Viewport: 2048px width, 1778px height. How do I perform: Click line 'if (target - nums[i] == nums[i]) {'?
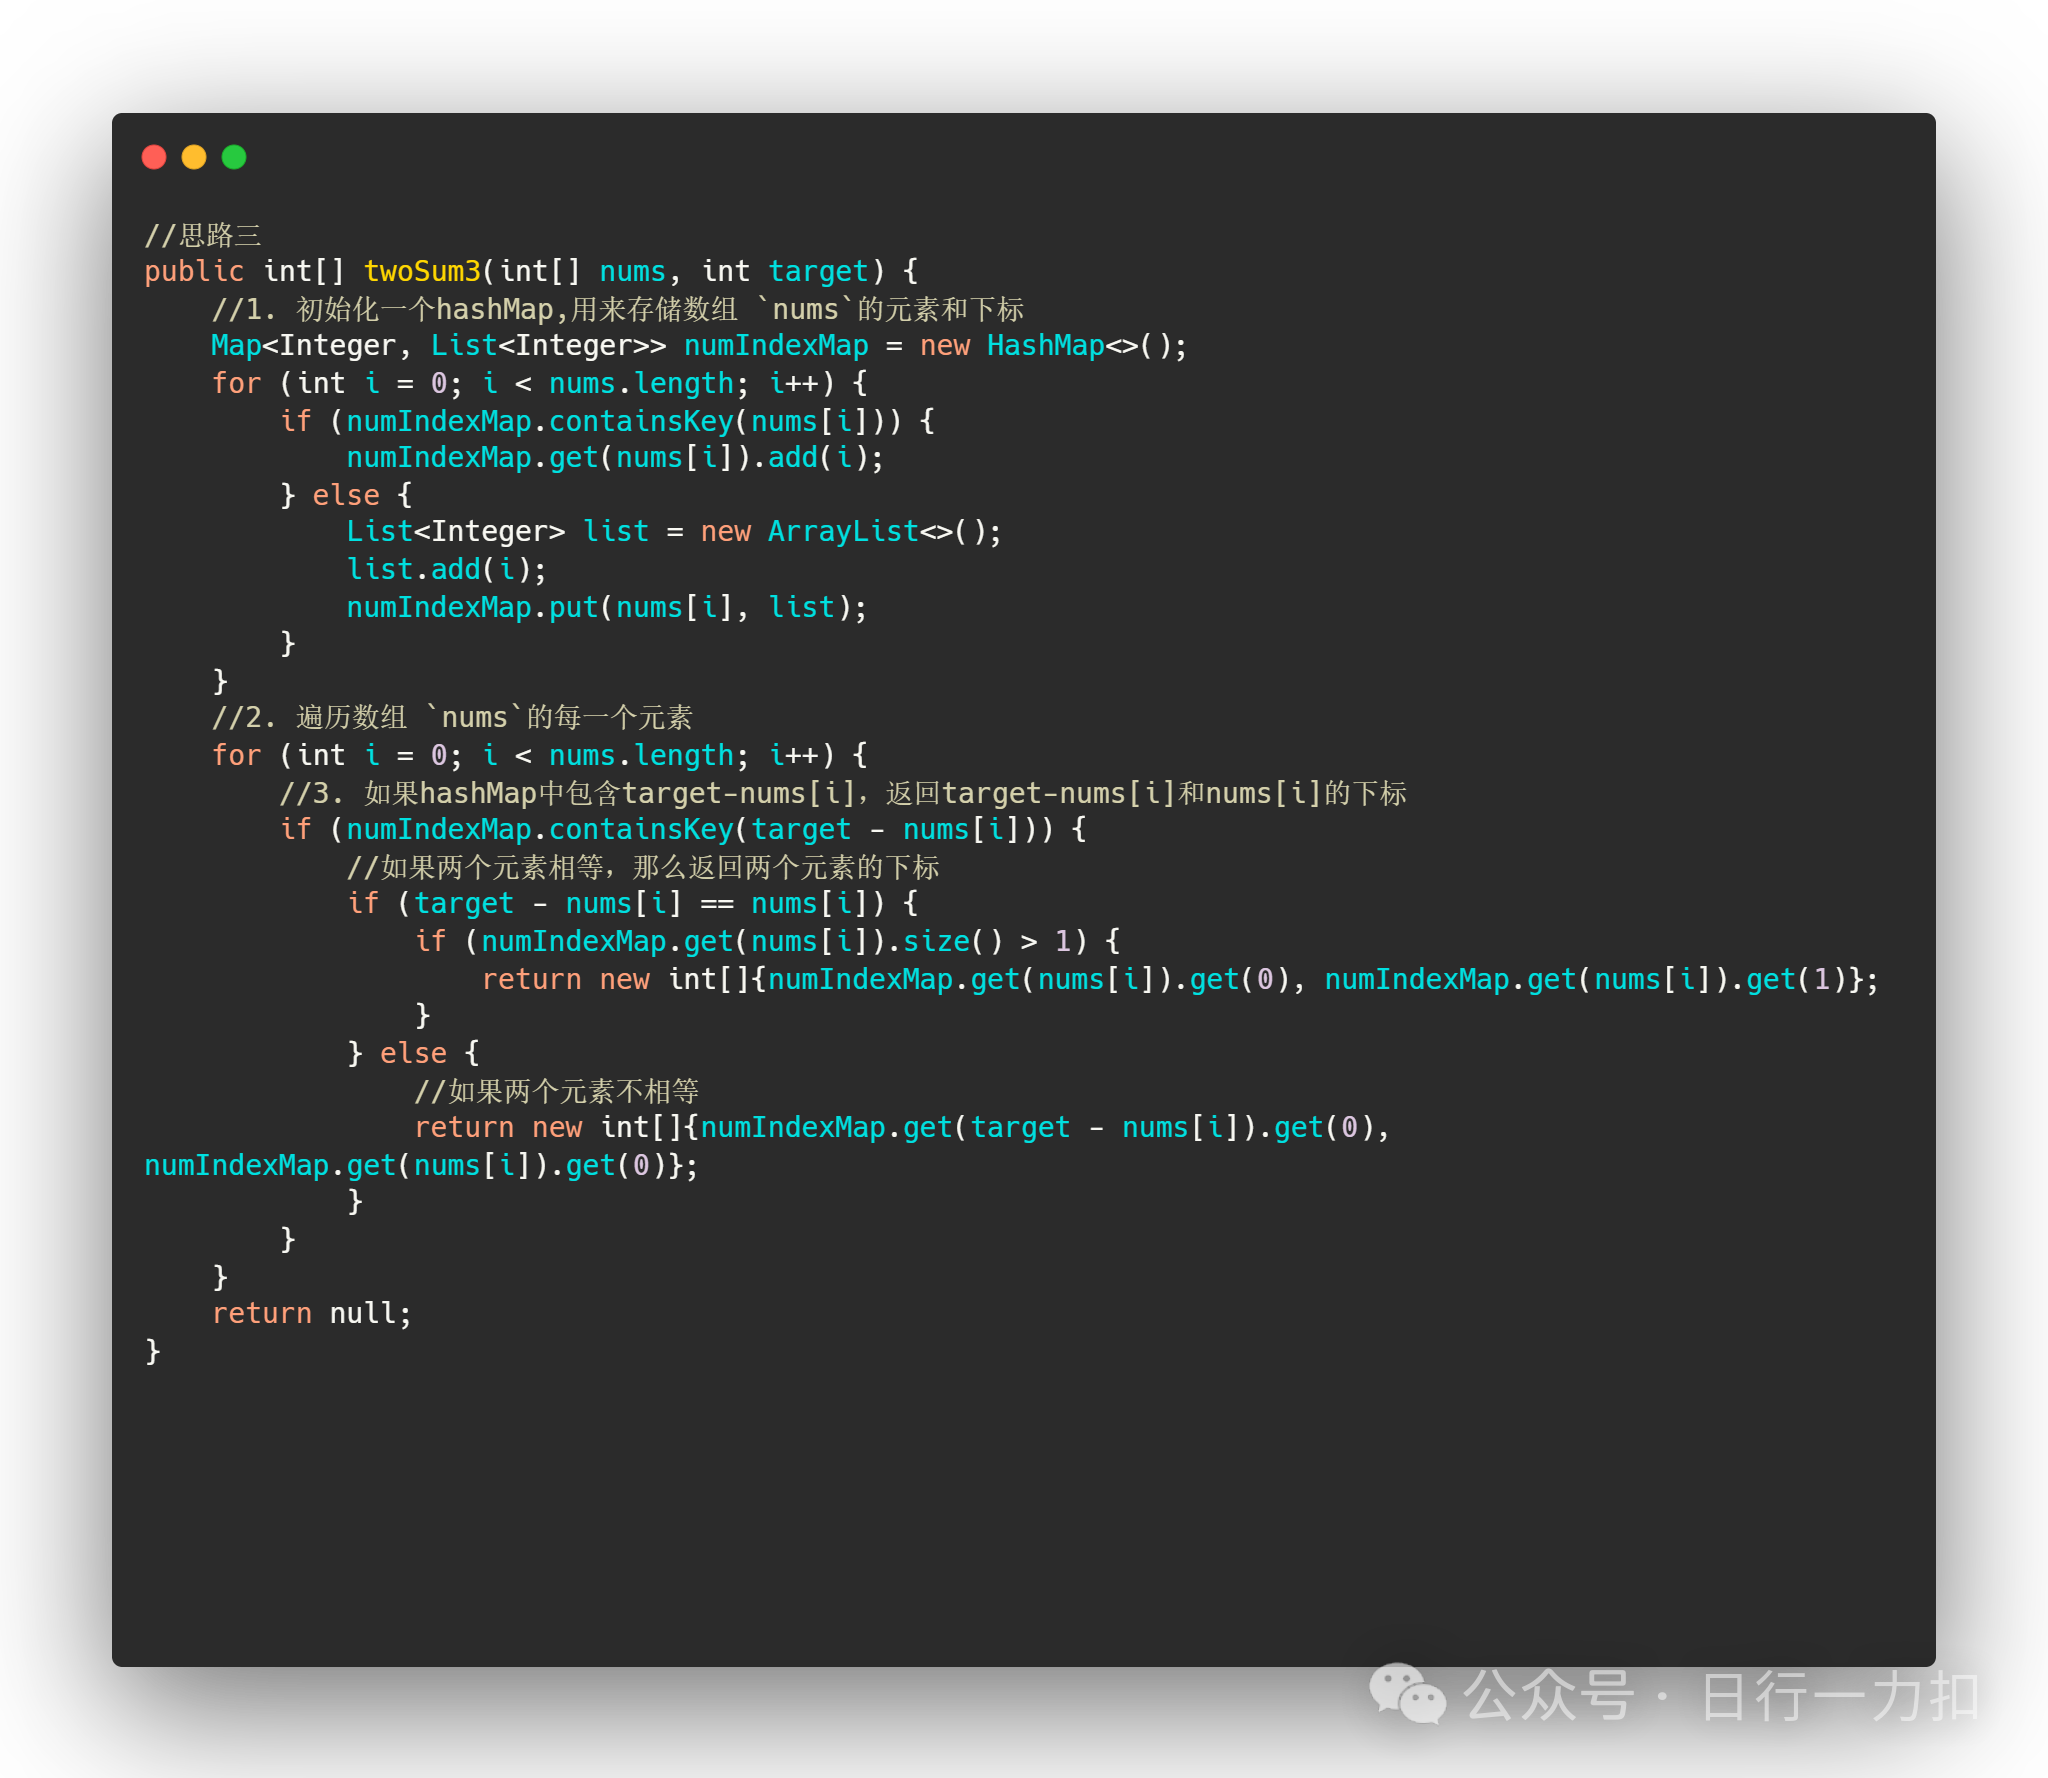(633, 904)
